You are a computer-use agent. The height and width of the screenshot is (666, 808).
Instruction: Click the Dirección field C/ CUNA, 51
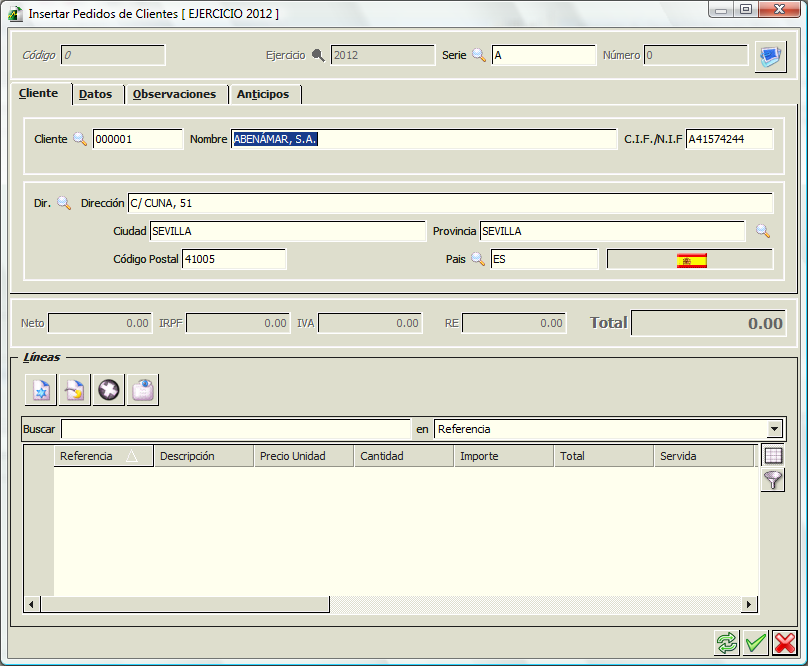tap(450, 203)
